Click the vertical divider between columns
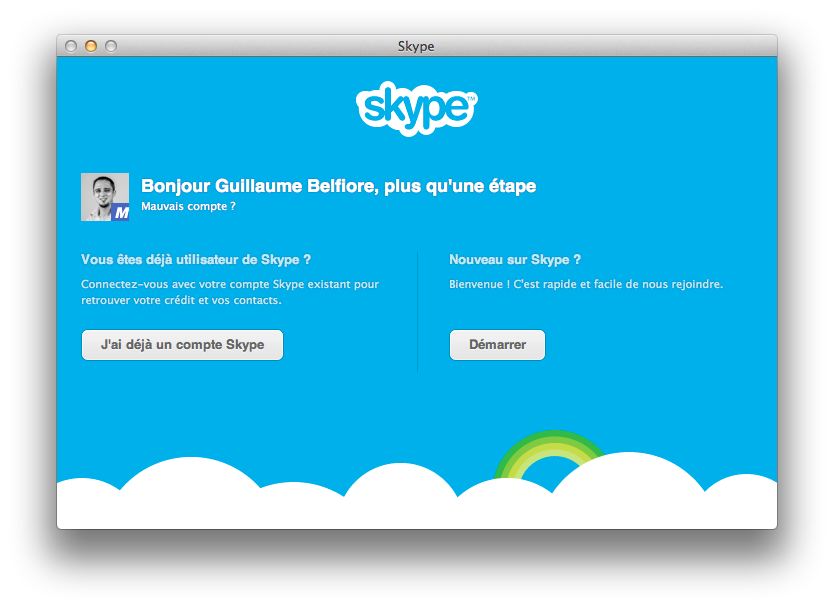Viewport: 834px width, 608px height. pyautogui.click(x=418, y=312)
